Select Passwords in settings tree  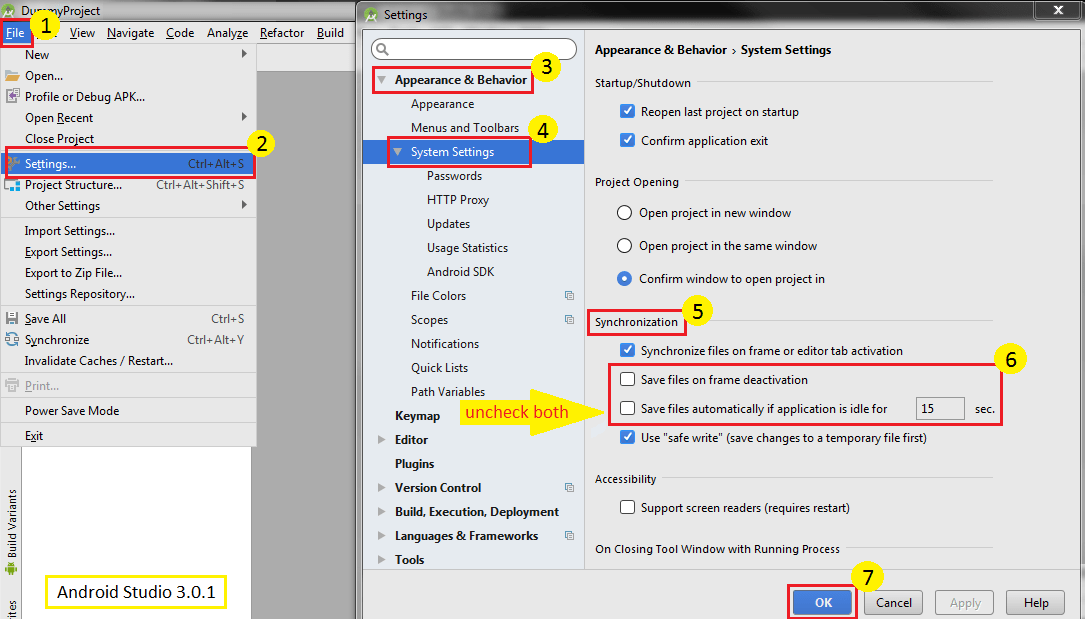pos(455,176)
